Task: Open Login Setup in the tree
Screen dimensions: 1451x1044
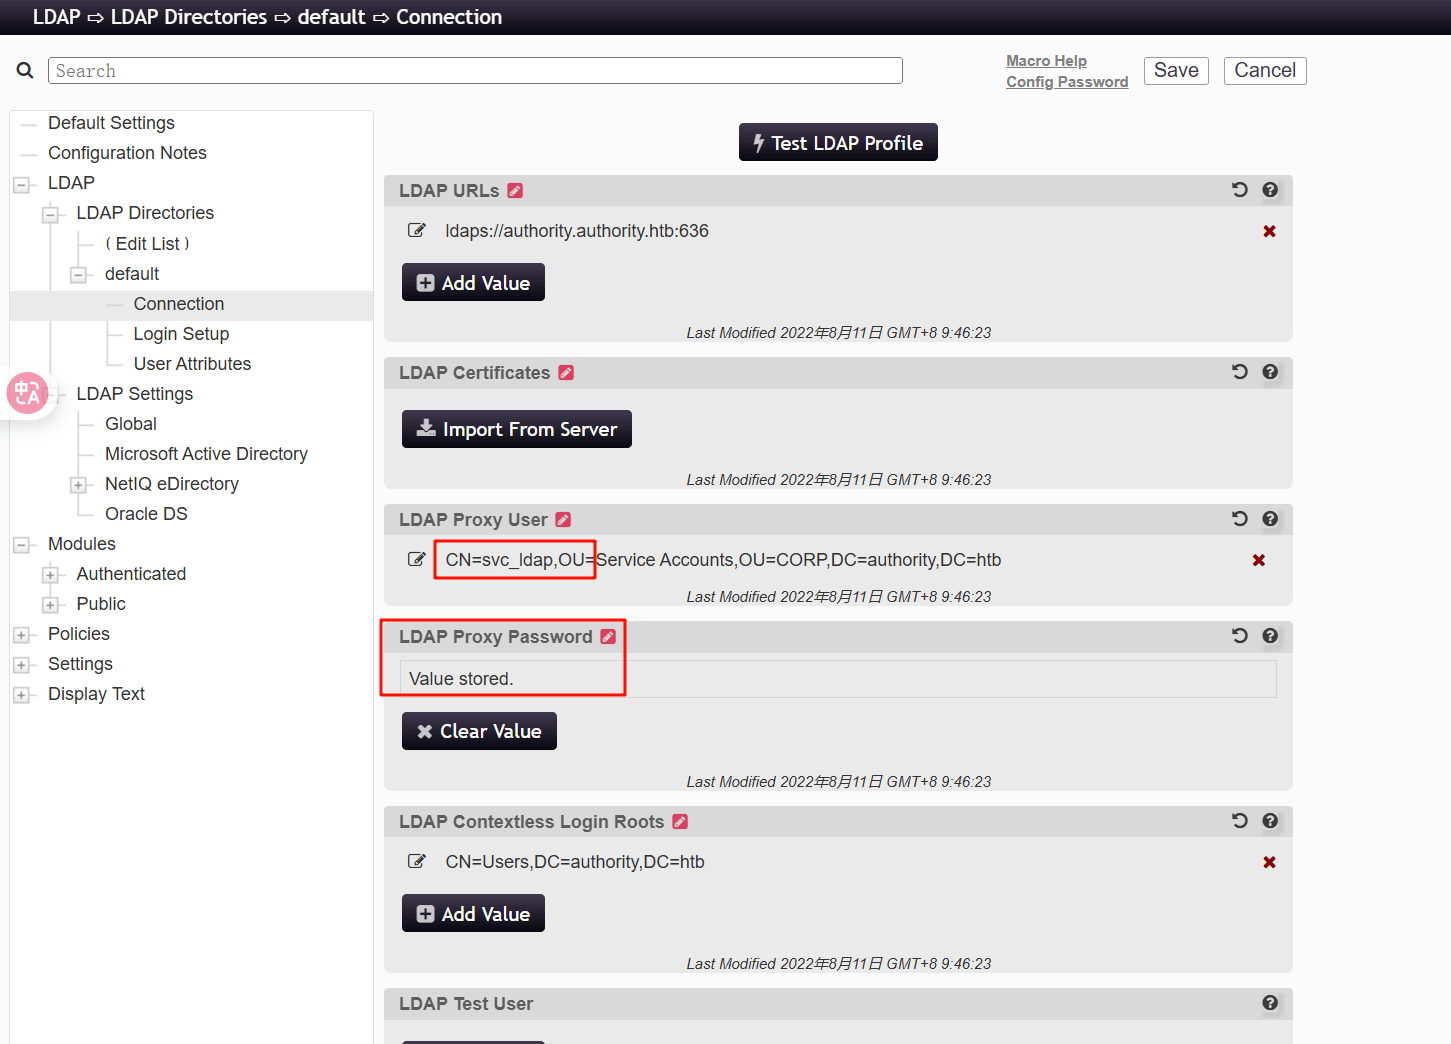Action: (x=181, y=334)
